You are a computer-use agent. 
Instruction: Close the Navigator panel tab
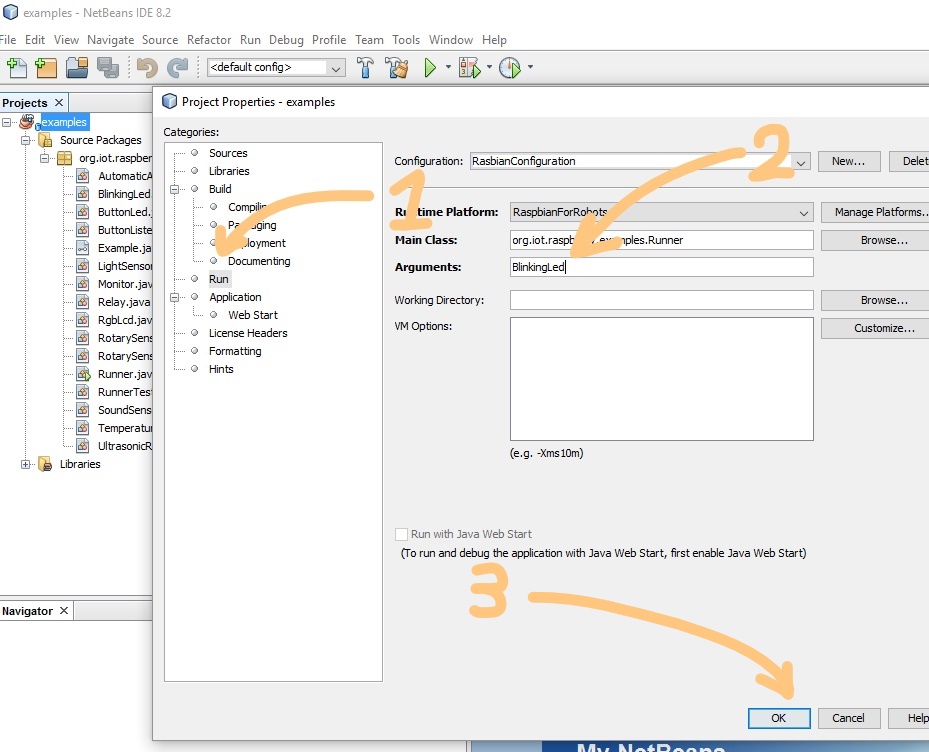[64, 610]
